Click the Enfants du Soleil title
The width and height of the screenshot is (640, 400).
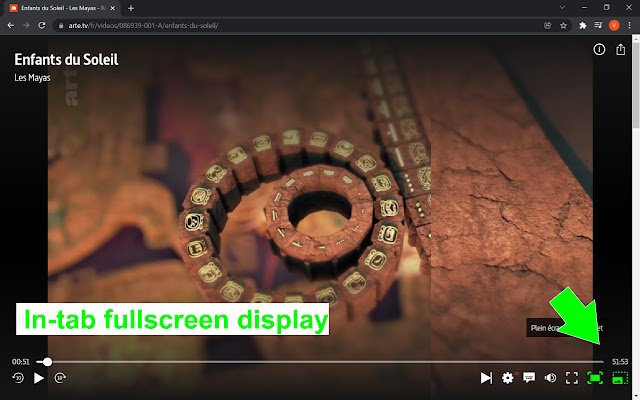coord(66,60)
